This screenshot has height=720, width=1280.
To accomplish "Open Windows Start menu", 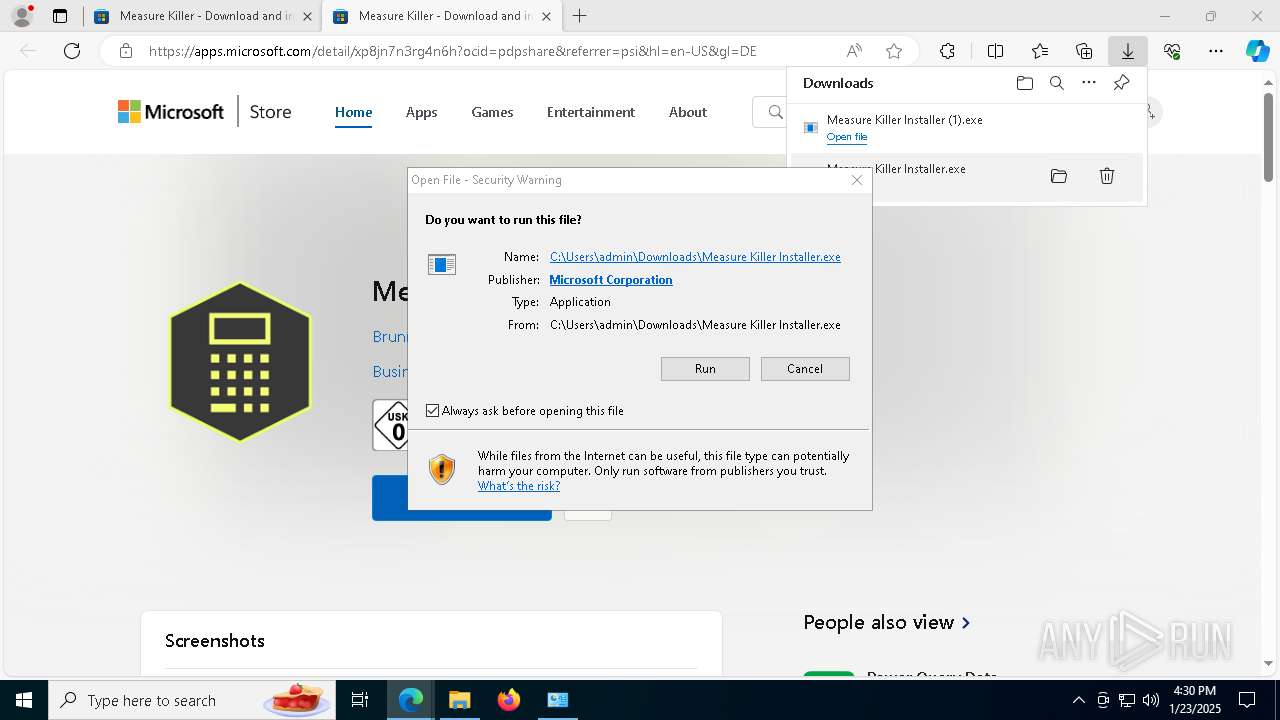I will pos(23,700).
